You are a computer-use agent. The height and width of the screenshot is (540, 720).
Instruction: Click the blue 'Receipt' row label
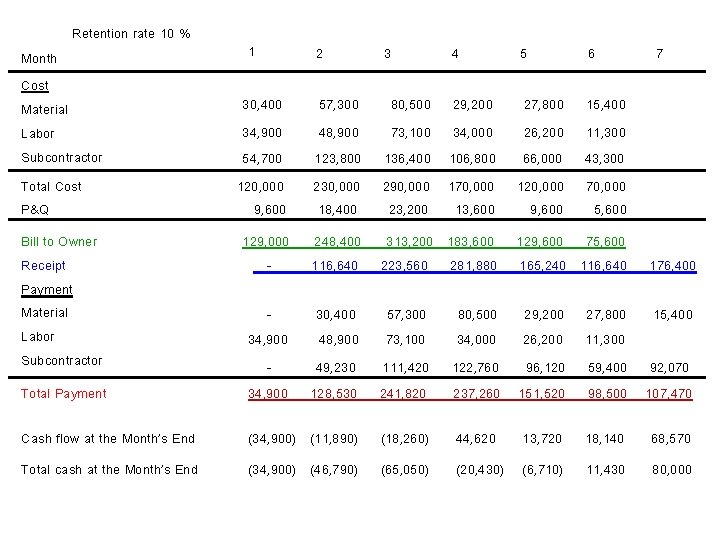[43, 265]
